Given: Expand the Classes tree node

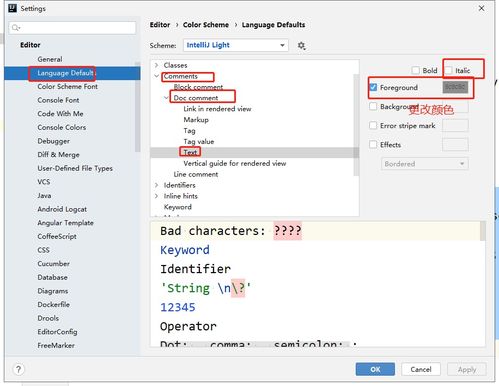Looking at the screenshot, I should coord(156,65).
